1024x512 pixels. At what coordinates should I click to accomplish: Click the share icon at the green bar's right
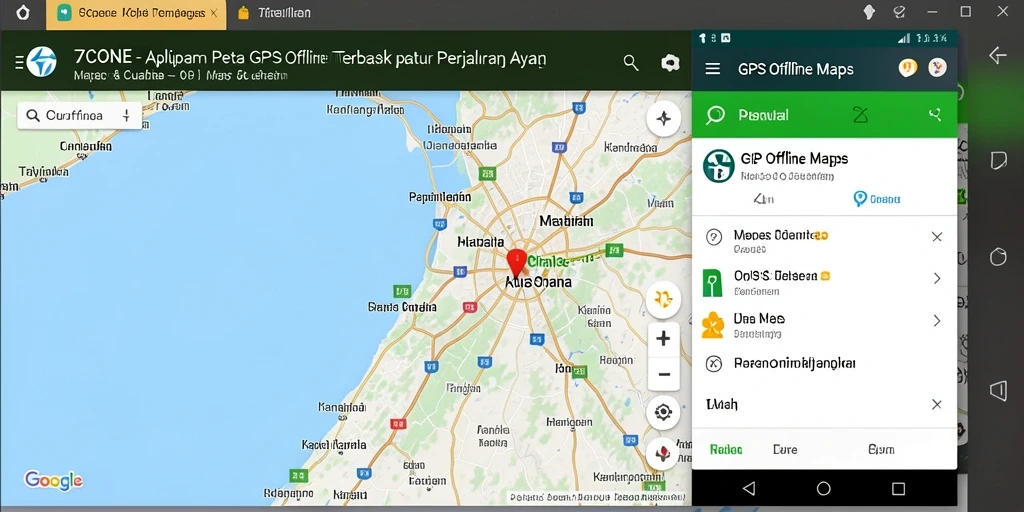[935, 116]
